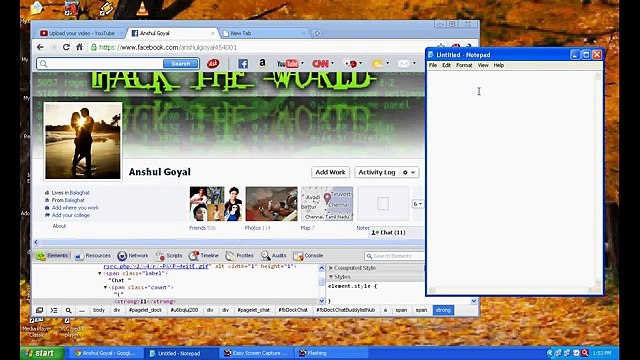Open CNN toolbar dropdown arrow
This screenshot has height=360, width=640.
332,64
